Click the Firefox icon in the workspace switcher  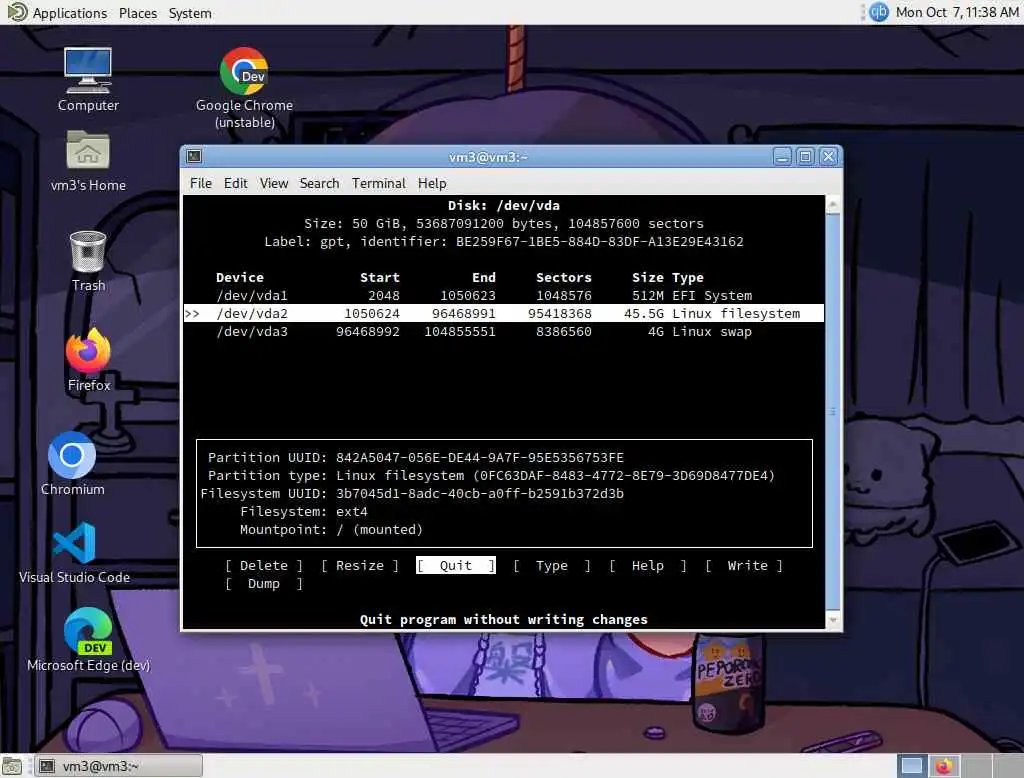[x=943, y=765]
